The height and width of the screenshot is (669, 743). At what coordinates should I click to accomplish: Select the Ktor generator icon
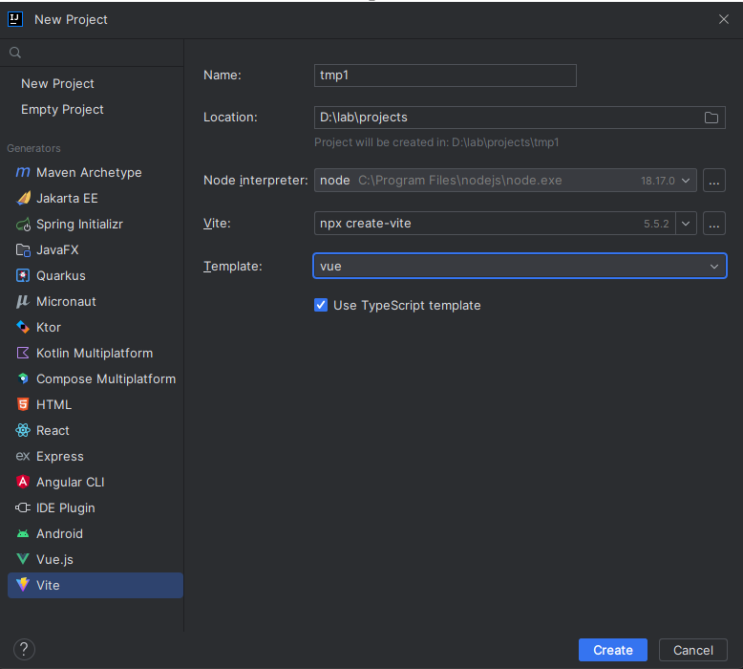(x=23, y=327)
